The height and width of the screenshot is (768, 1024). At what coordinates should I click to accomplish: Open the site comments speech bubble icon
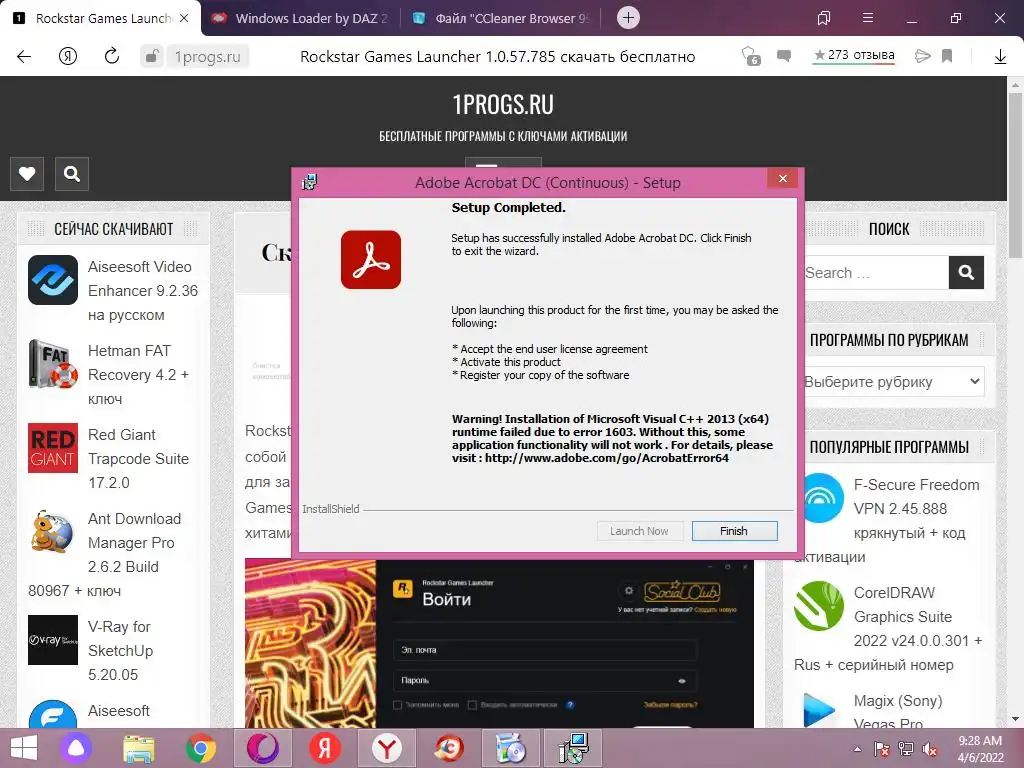[x=784, y=56]
